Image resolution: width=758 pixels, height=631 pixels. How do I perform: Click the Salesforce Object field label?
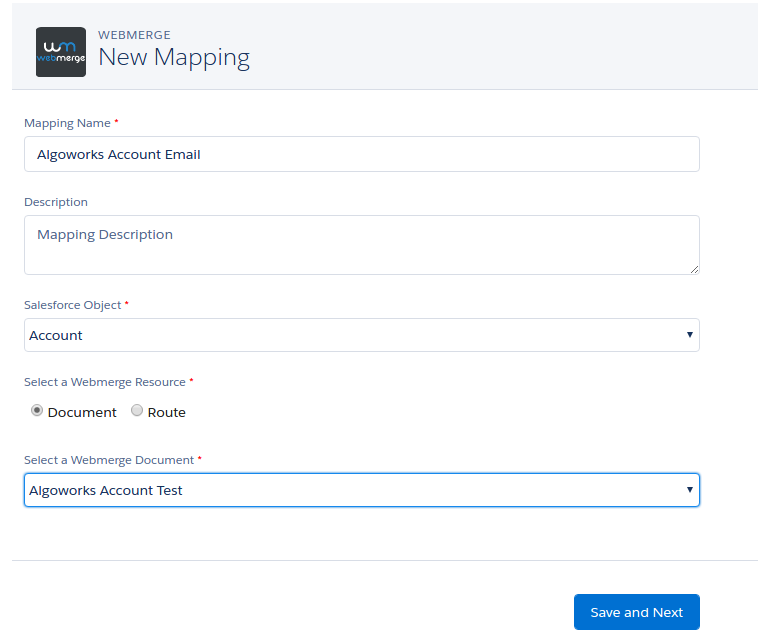click(x=72, y=304)
